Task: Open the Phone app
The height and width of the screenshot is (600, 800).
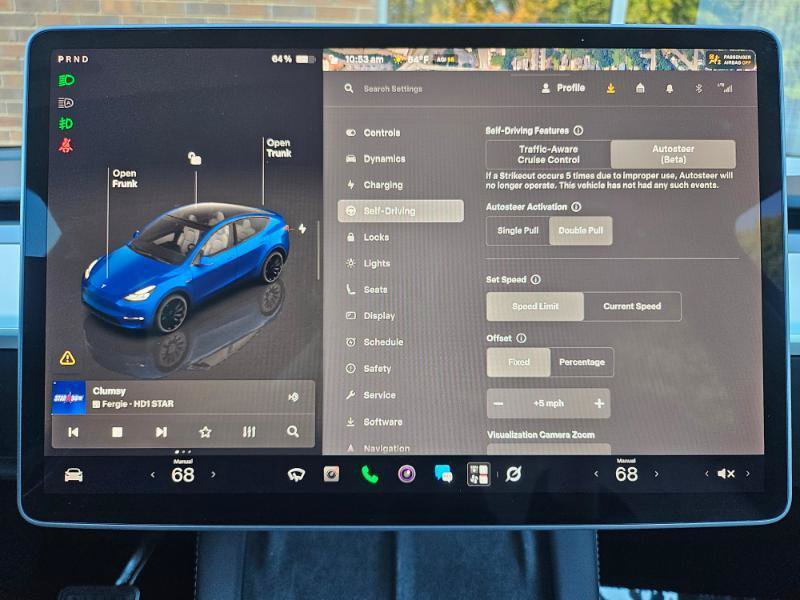Action: pos(369,474)
